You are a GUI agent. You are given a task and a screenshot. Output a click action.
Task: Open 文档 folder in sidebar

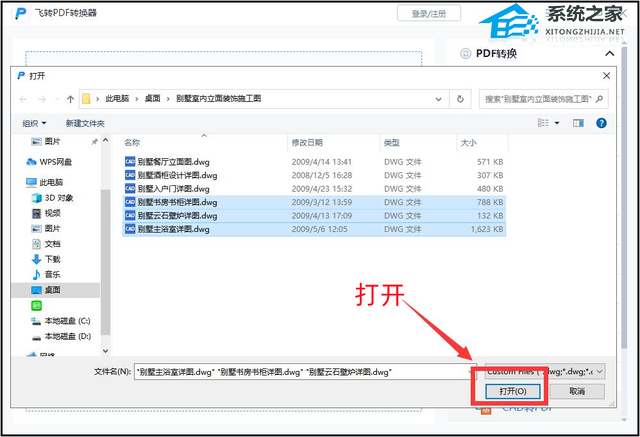click(47, 244)
